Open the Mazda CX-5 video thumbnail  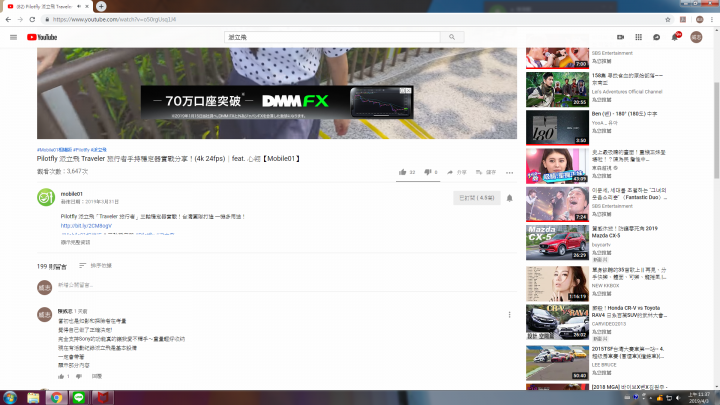point(557,242)
